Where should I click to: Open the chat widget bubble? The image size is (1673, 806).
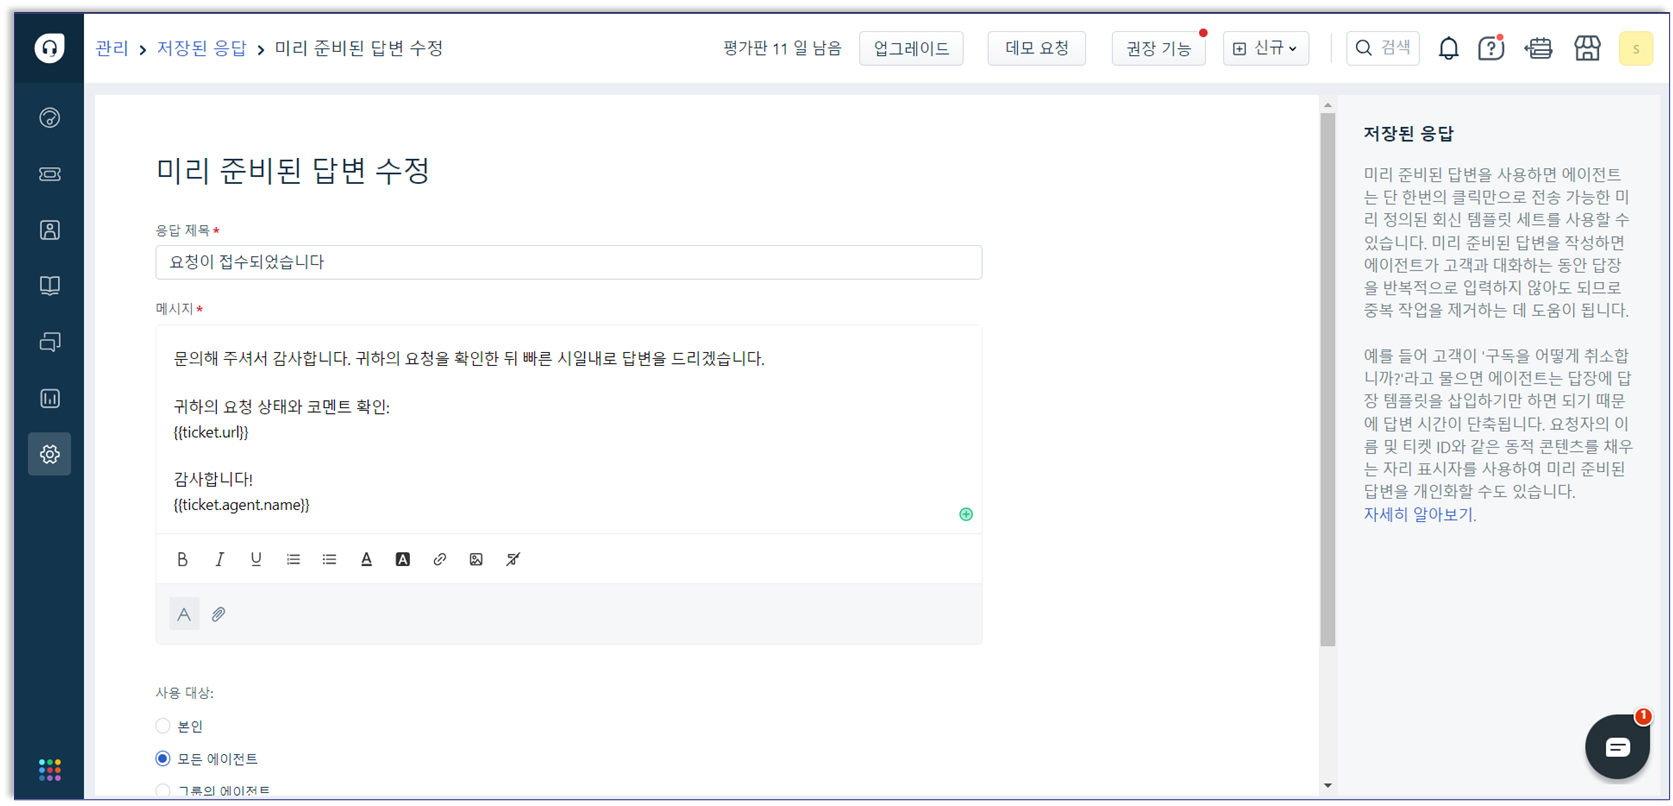click(1616, 747)
